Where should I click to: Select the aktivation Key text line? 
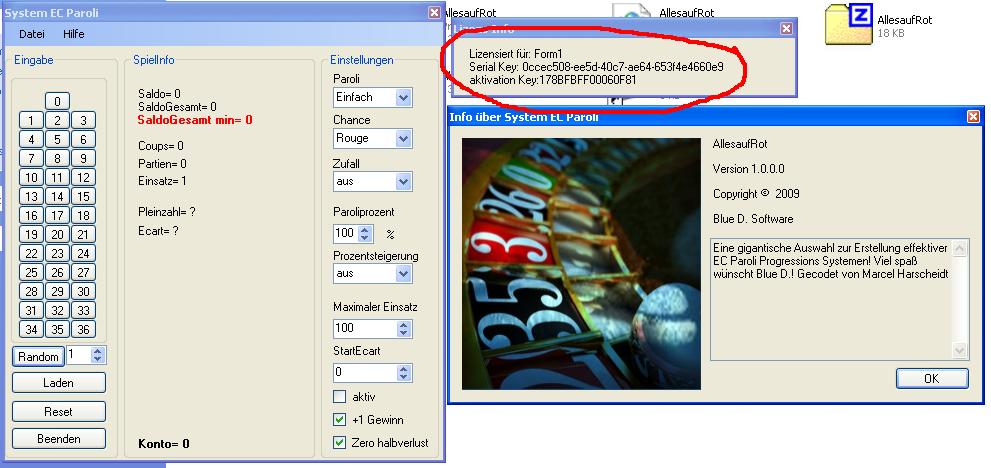click(553, 80)
